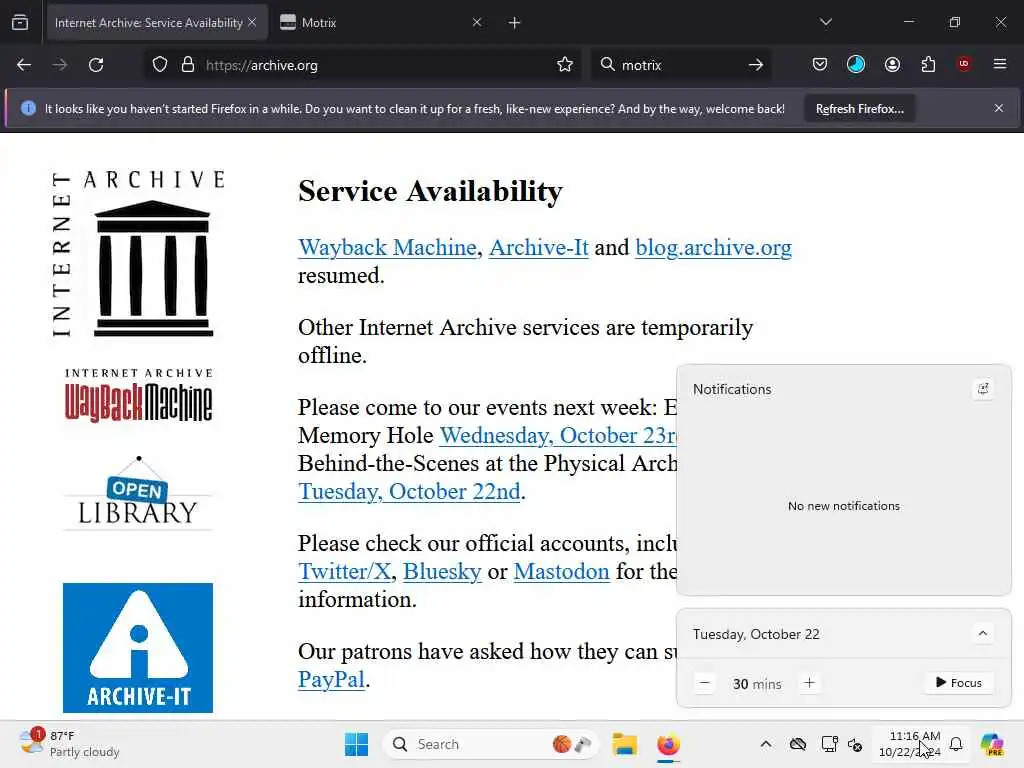This screenshot has height=768, width=1024.
Task: Open the Firefox account icon
Action: pos(892,64)
